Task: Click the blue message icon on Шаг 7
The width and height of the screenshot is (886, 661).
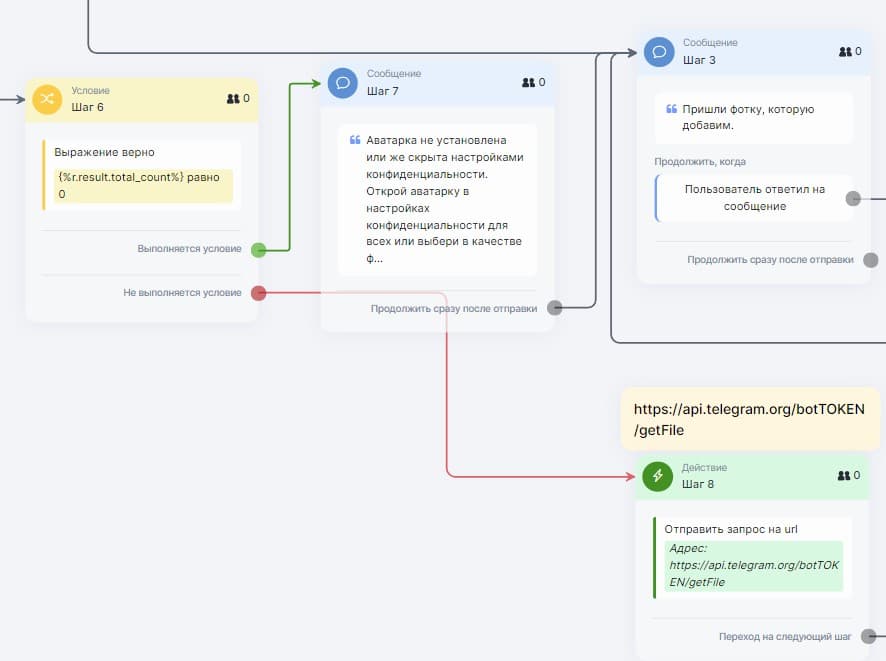Action: click(x=342, y=83)
